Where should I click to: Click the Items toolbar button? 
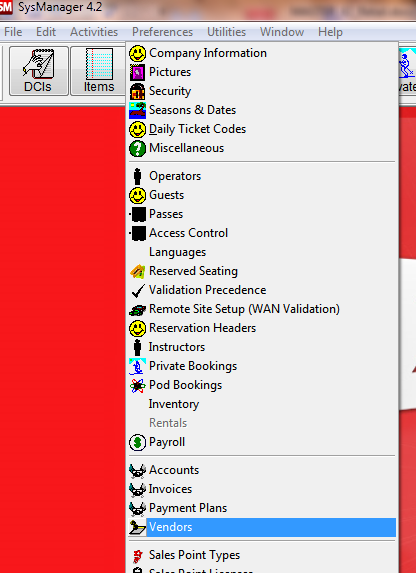[x=98, y=71]
